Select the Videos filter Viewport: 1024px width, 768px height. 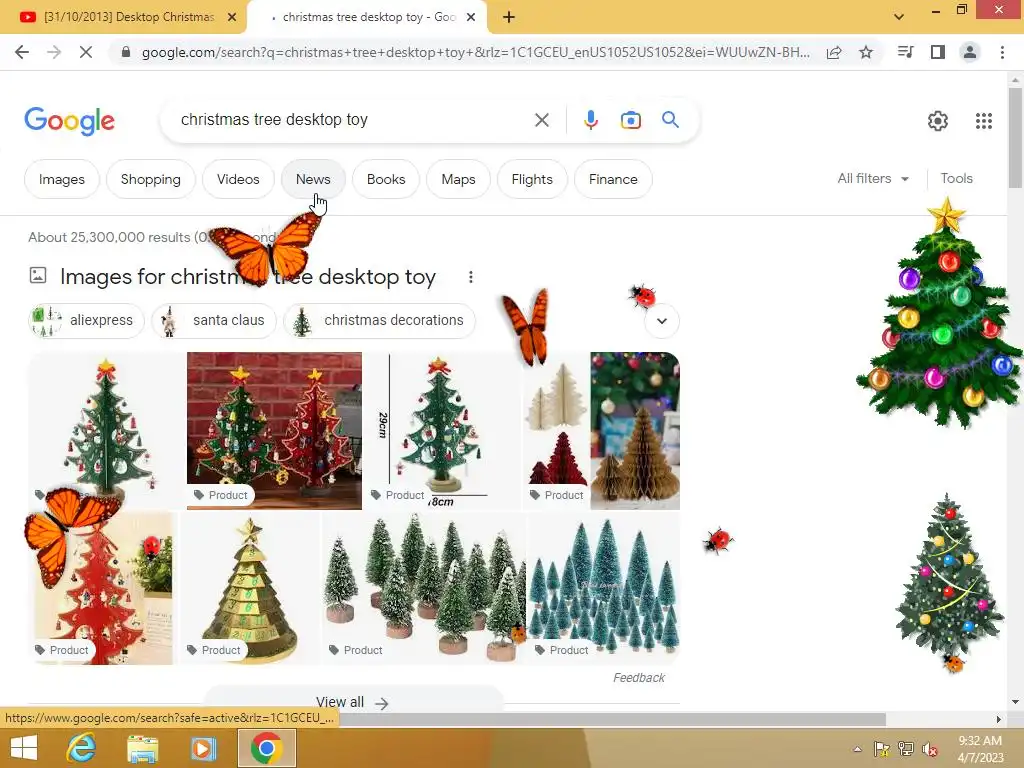238,179
